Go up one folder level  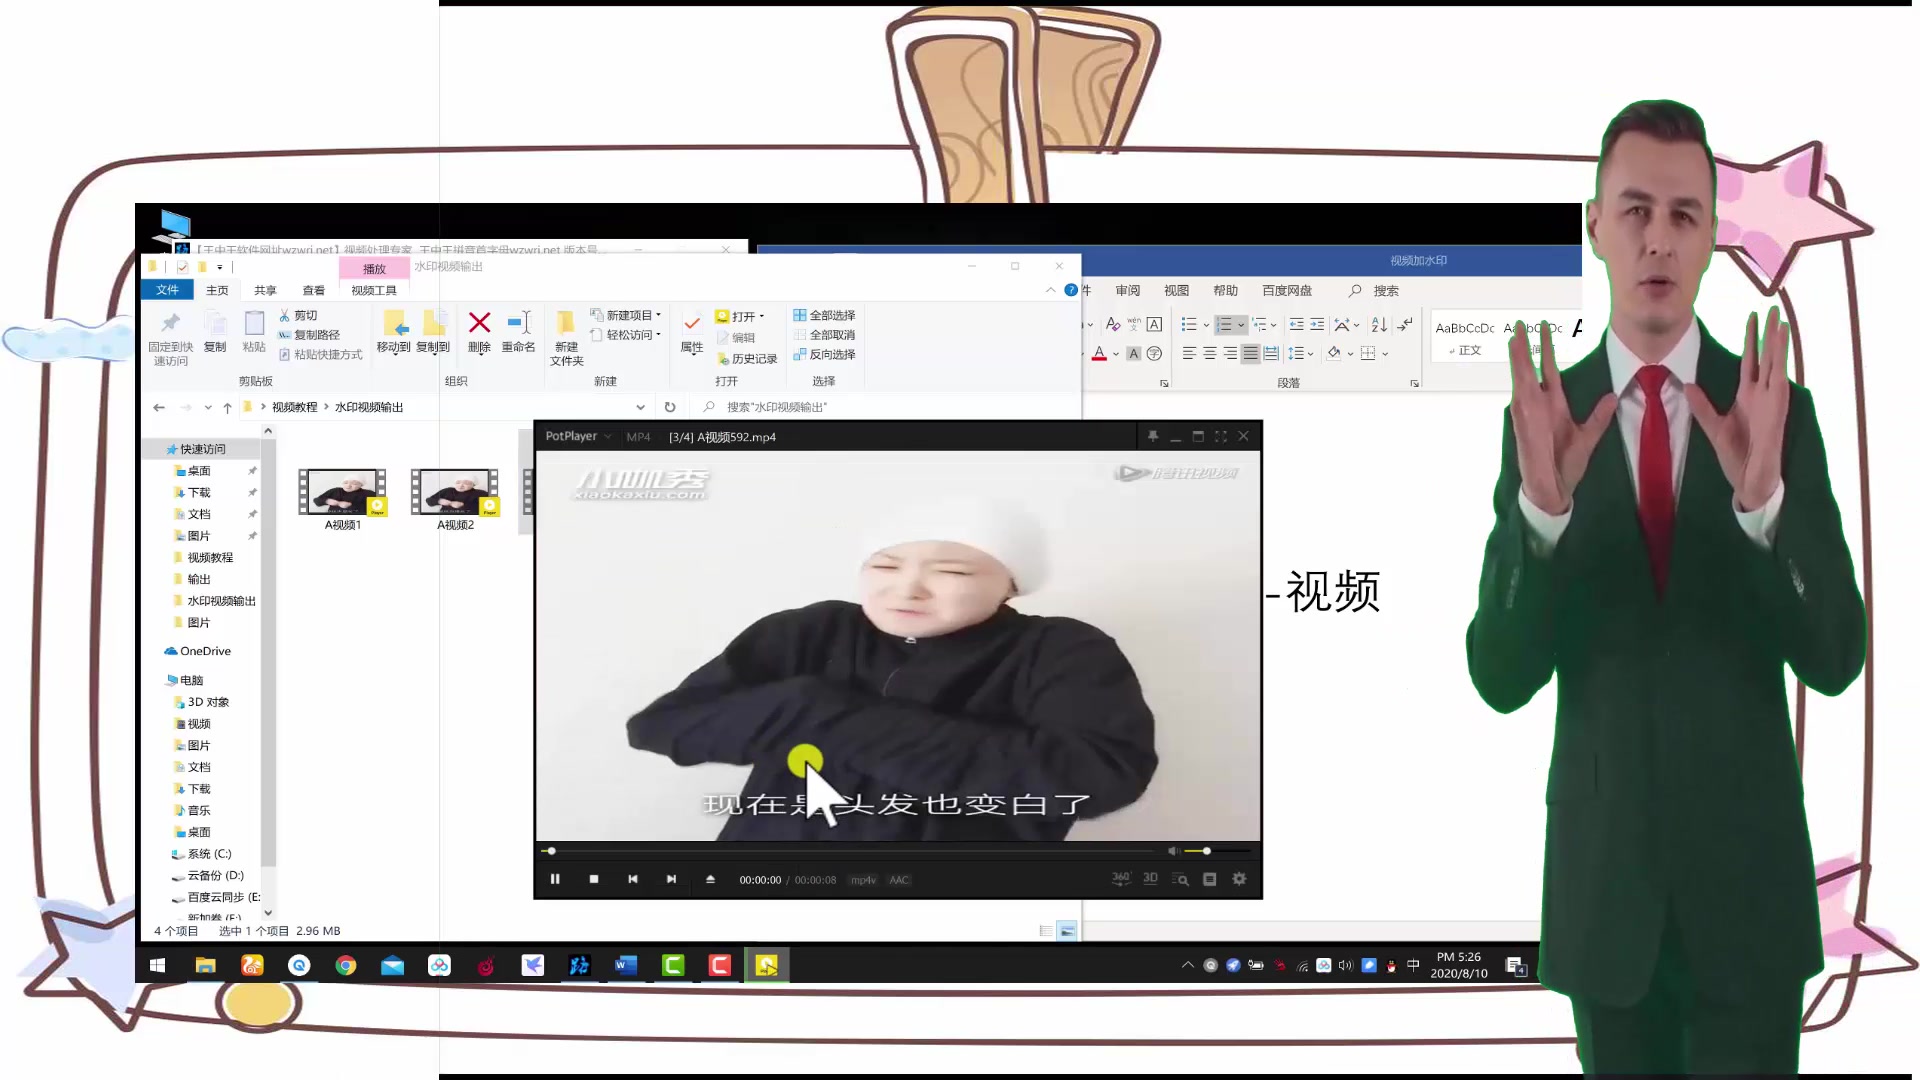coord(228,407)
